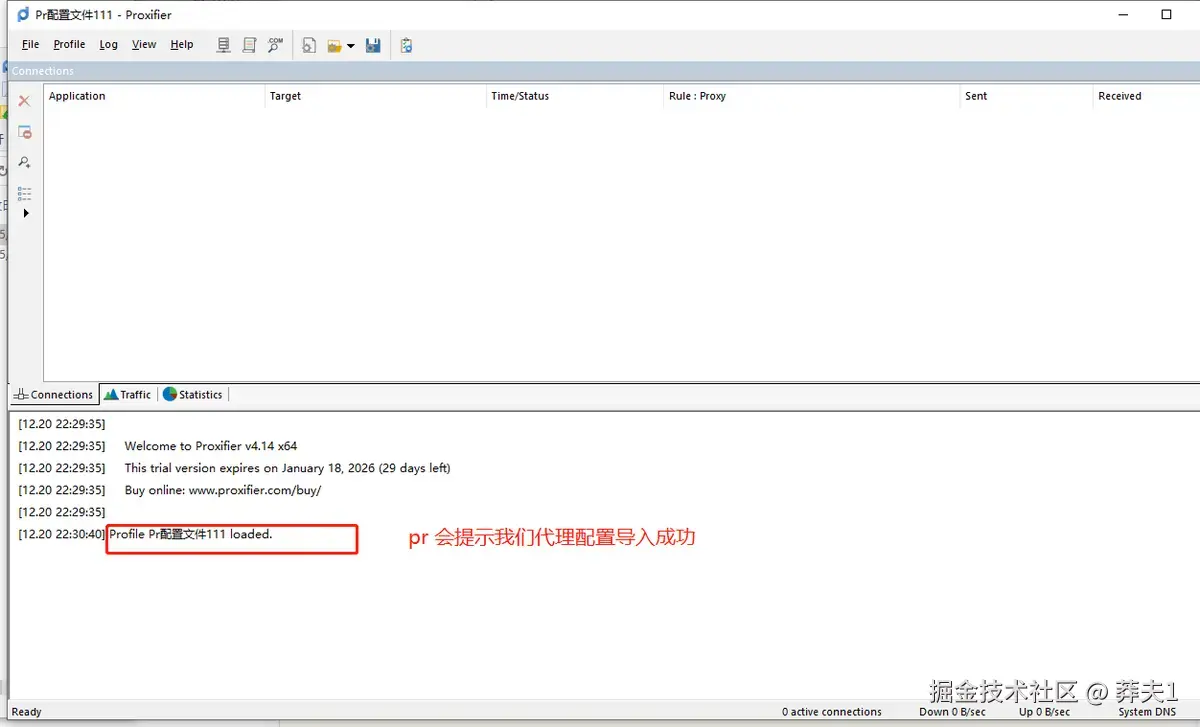Switch to the Statistics tab
The height and width of the screenshot is (727, 1200).
[x=193, y=394]
